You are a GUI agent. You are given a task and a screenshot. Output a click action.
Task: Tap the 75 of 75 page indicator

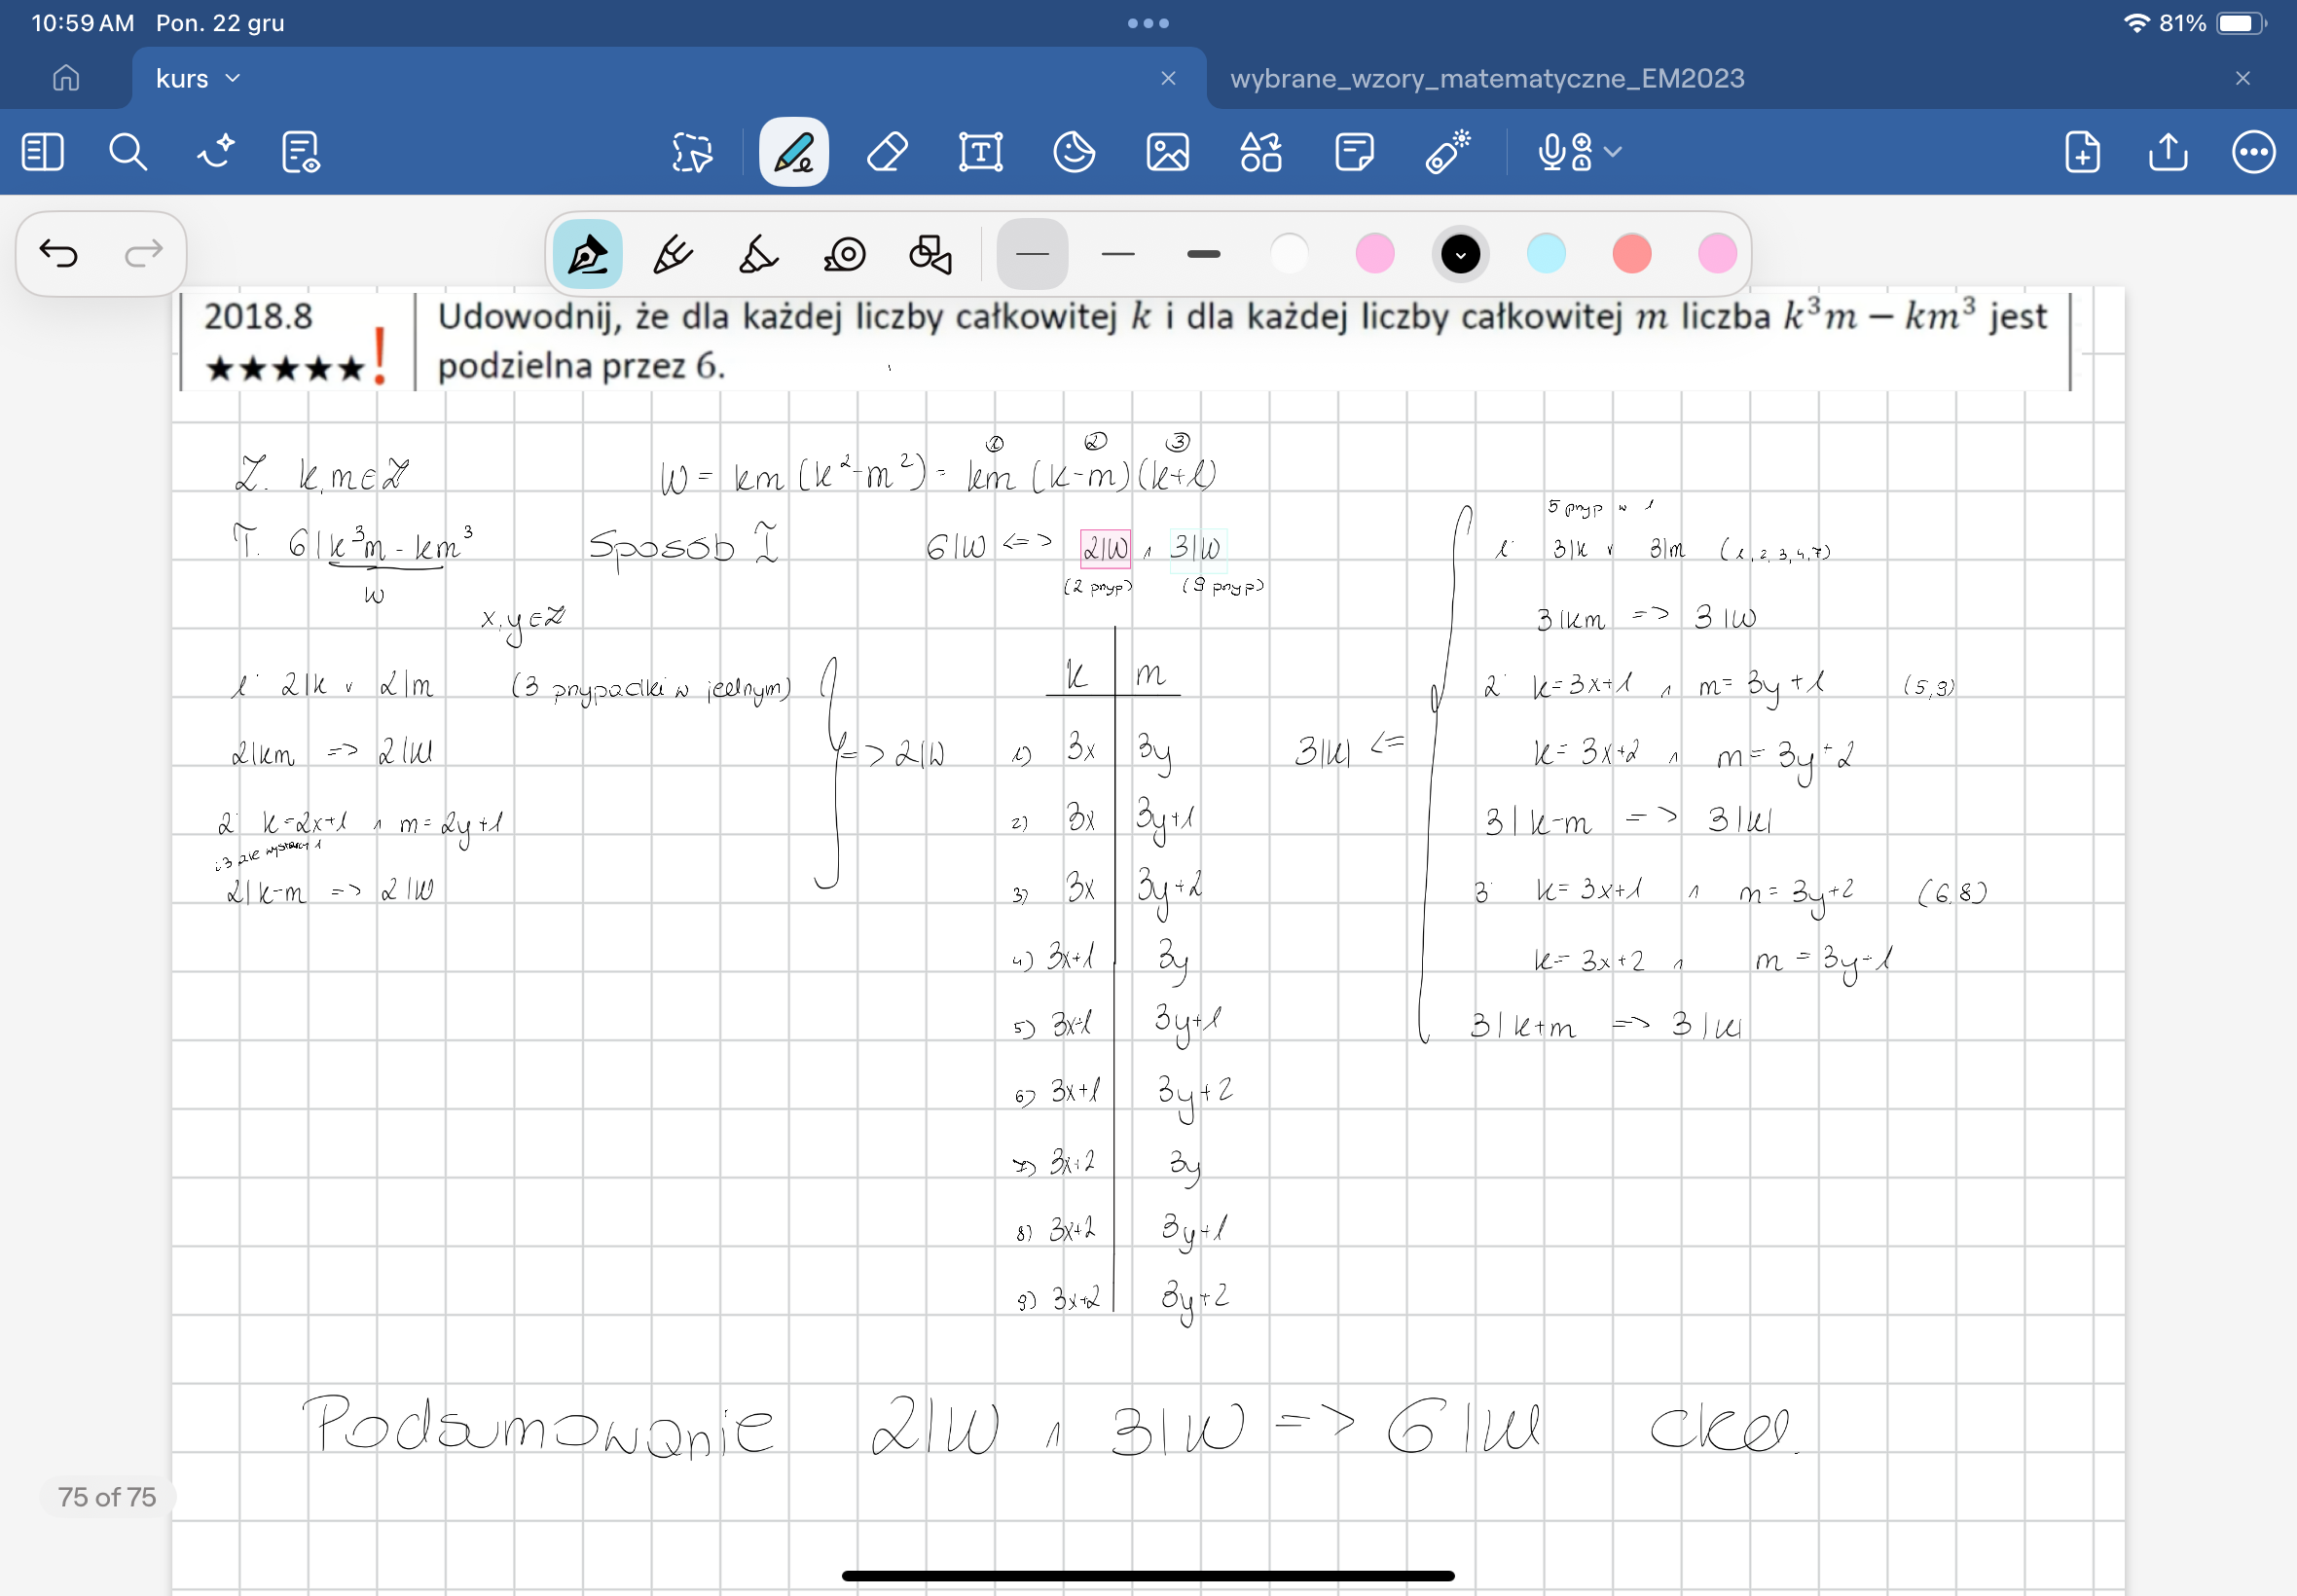coord(107,1497)
